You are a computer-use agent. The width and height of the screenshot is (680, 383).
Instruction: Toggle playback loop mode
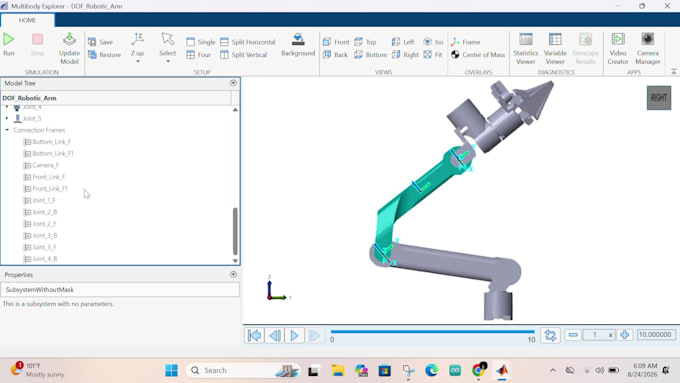click(x=550, y=335)
